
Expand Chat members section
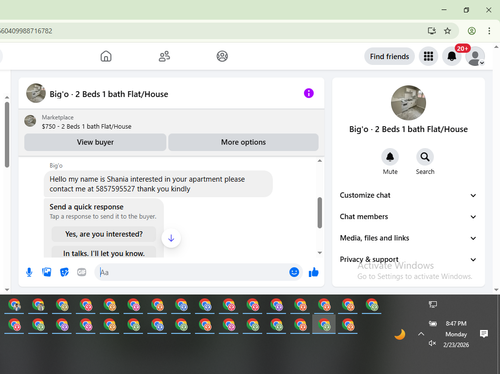[408, 217]
